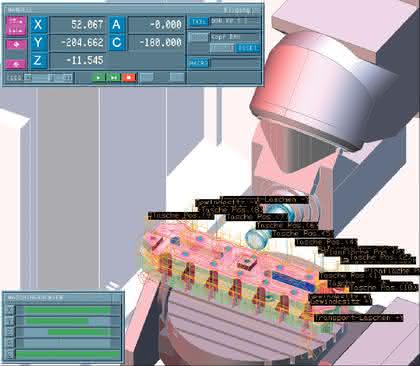Click the Z axis travel bar
Screen dimensions: 420x366
(68, 332)
